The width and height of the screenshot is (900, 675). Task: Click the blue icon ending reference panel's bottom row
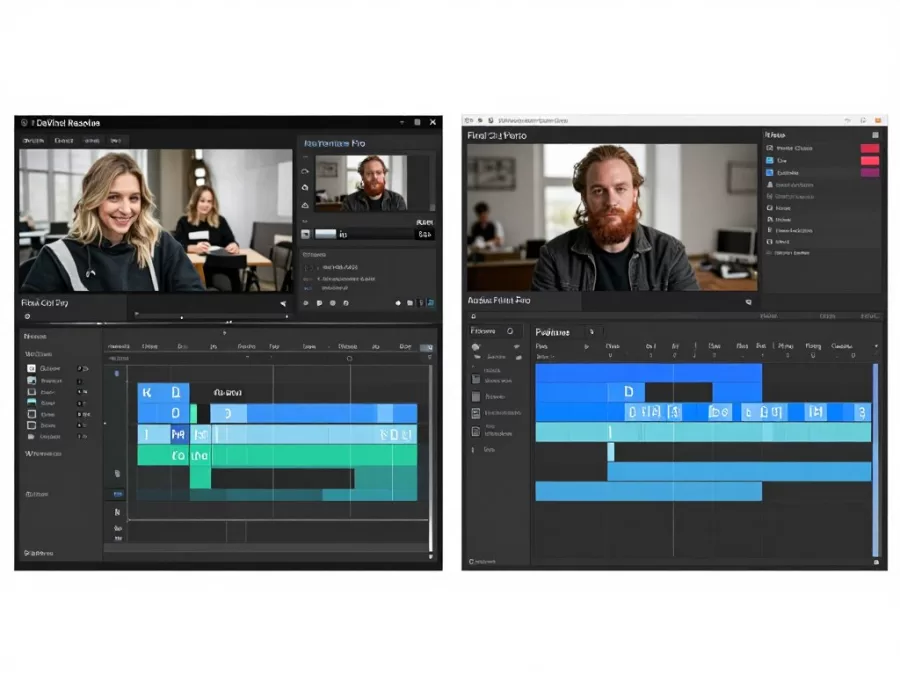point(430,303)
